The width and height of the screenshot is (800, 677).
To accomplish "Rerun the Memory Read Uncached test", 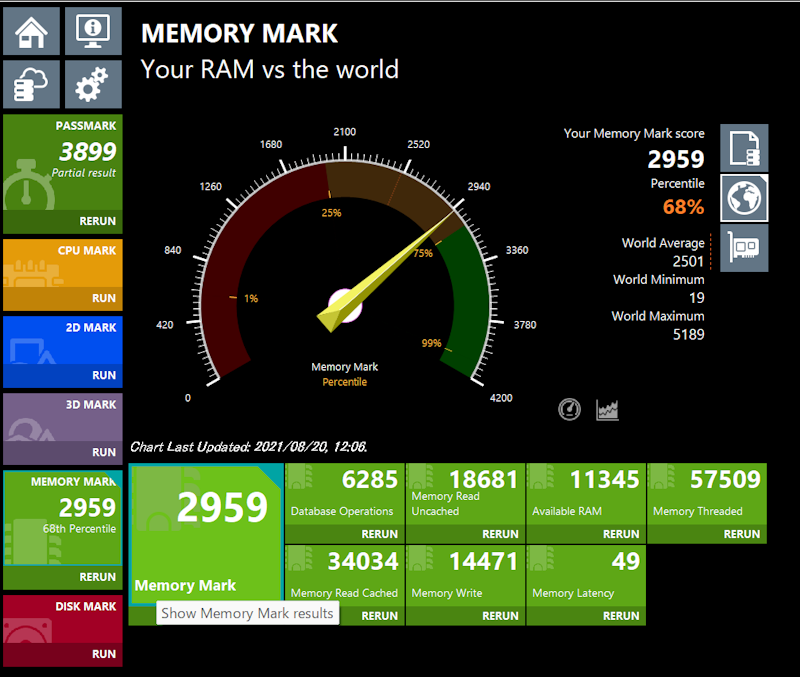I will click(500, 534).
